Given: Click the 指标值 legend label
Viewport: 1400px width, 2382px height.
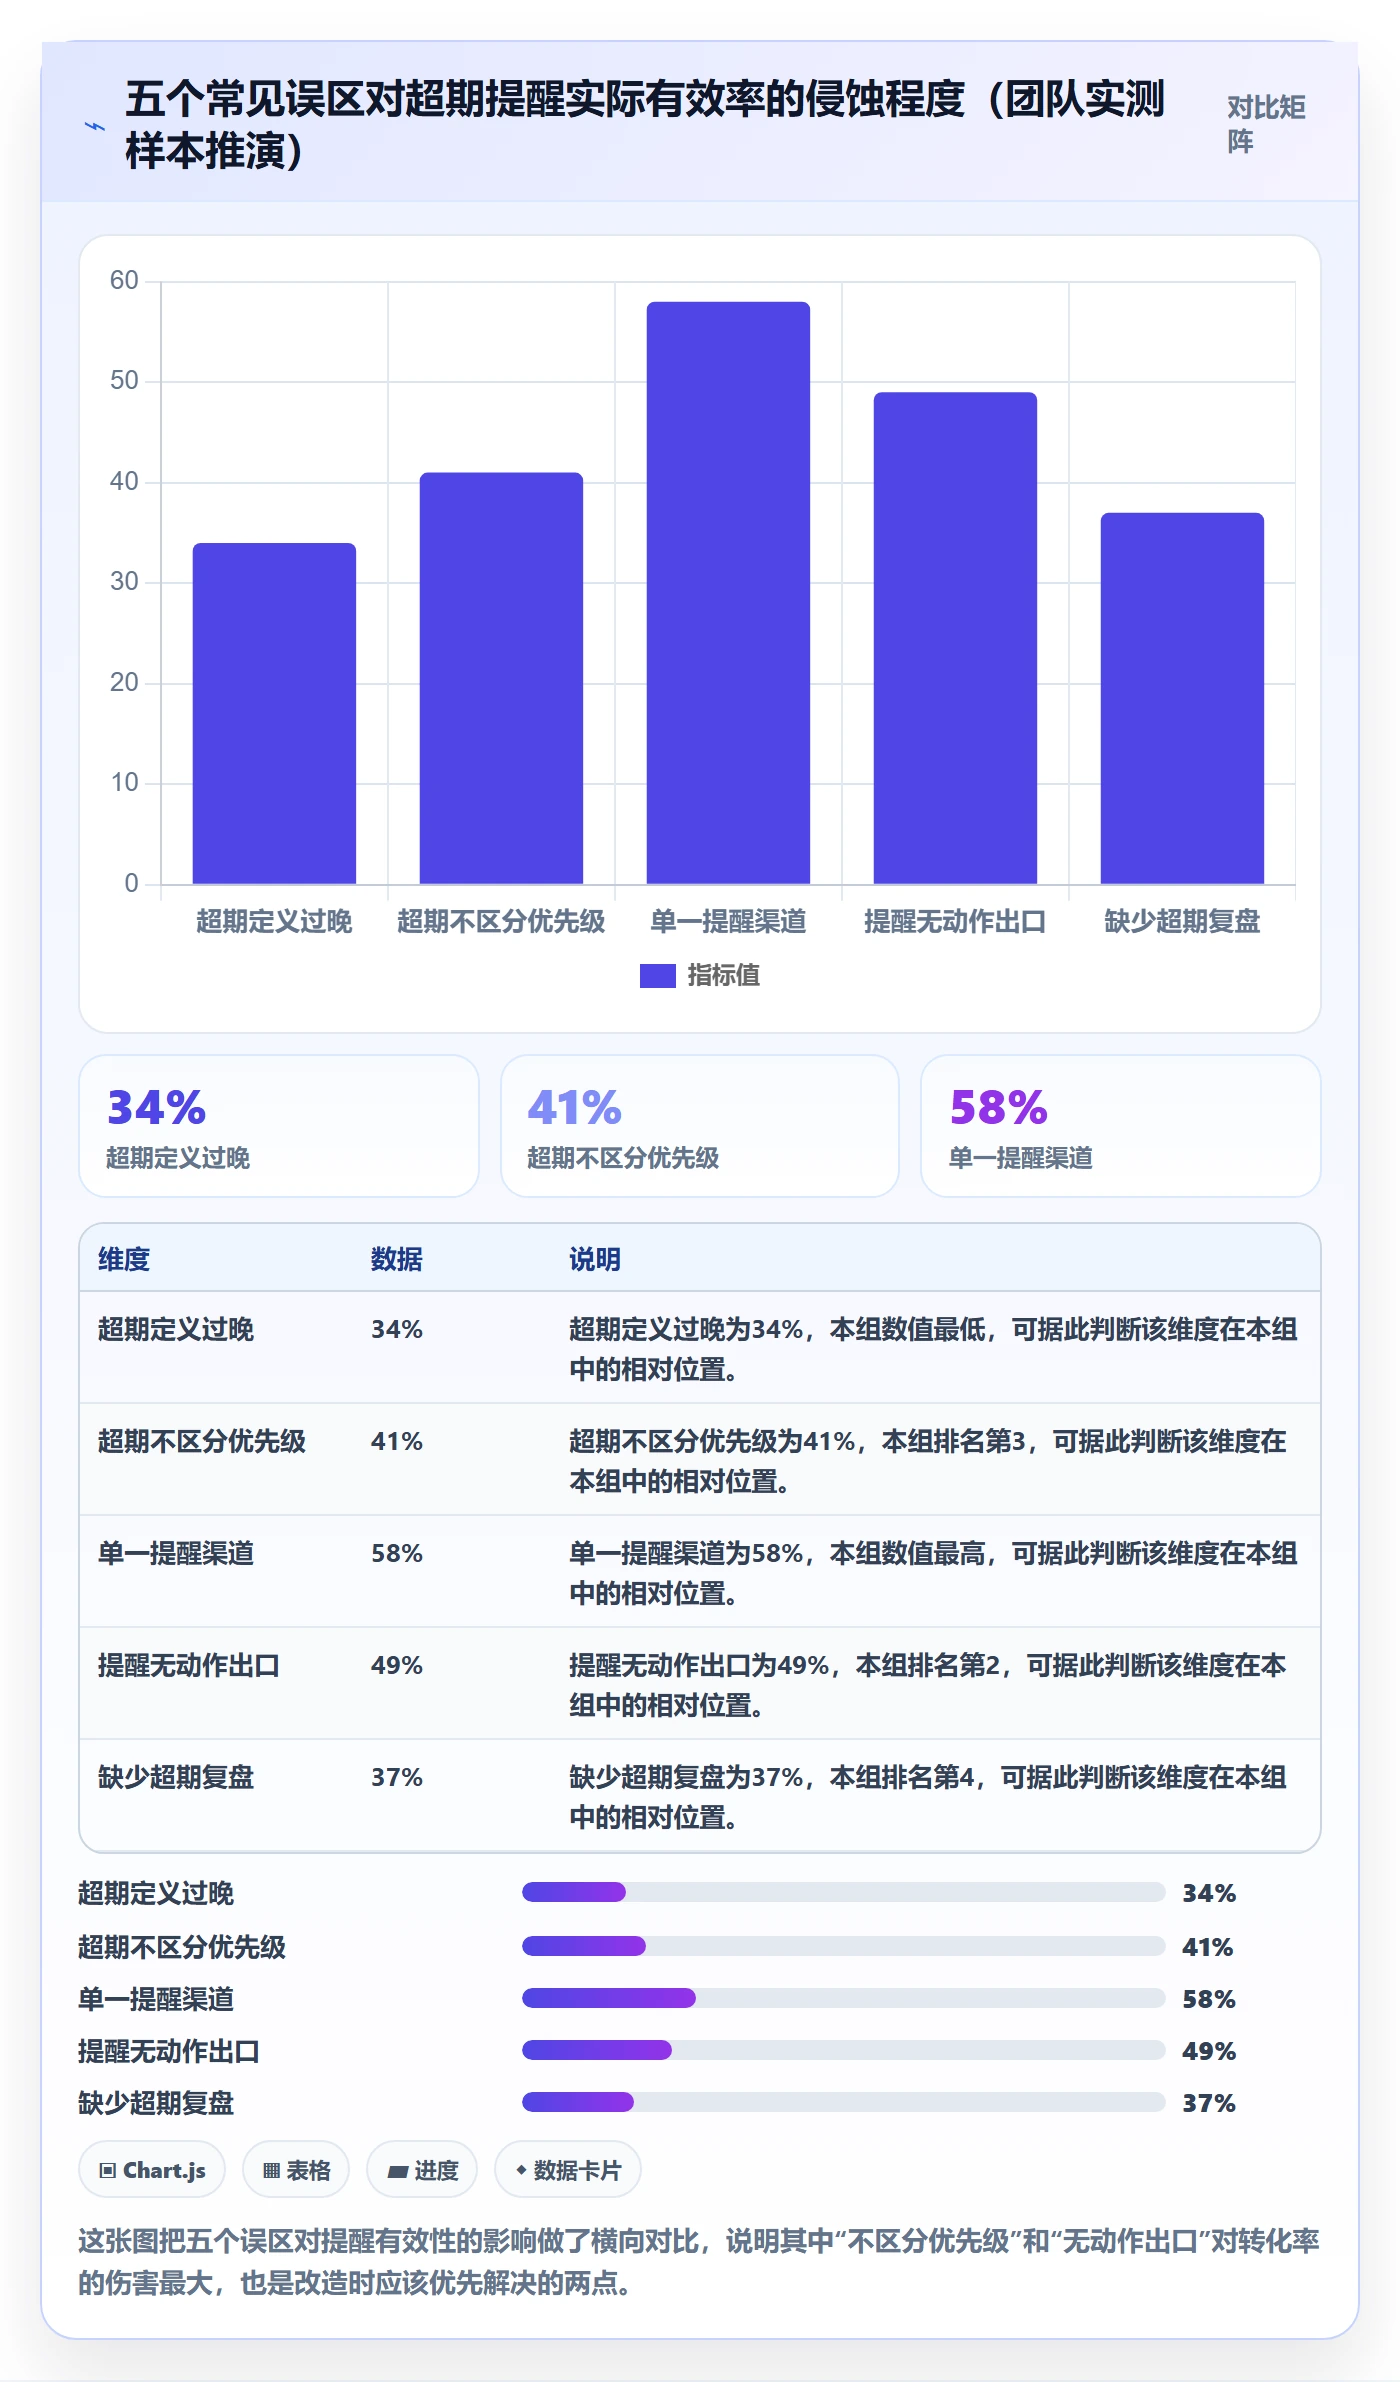Looking at the screenshot, I should (723, 975).
